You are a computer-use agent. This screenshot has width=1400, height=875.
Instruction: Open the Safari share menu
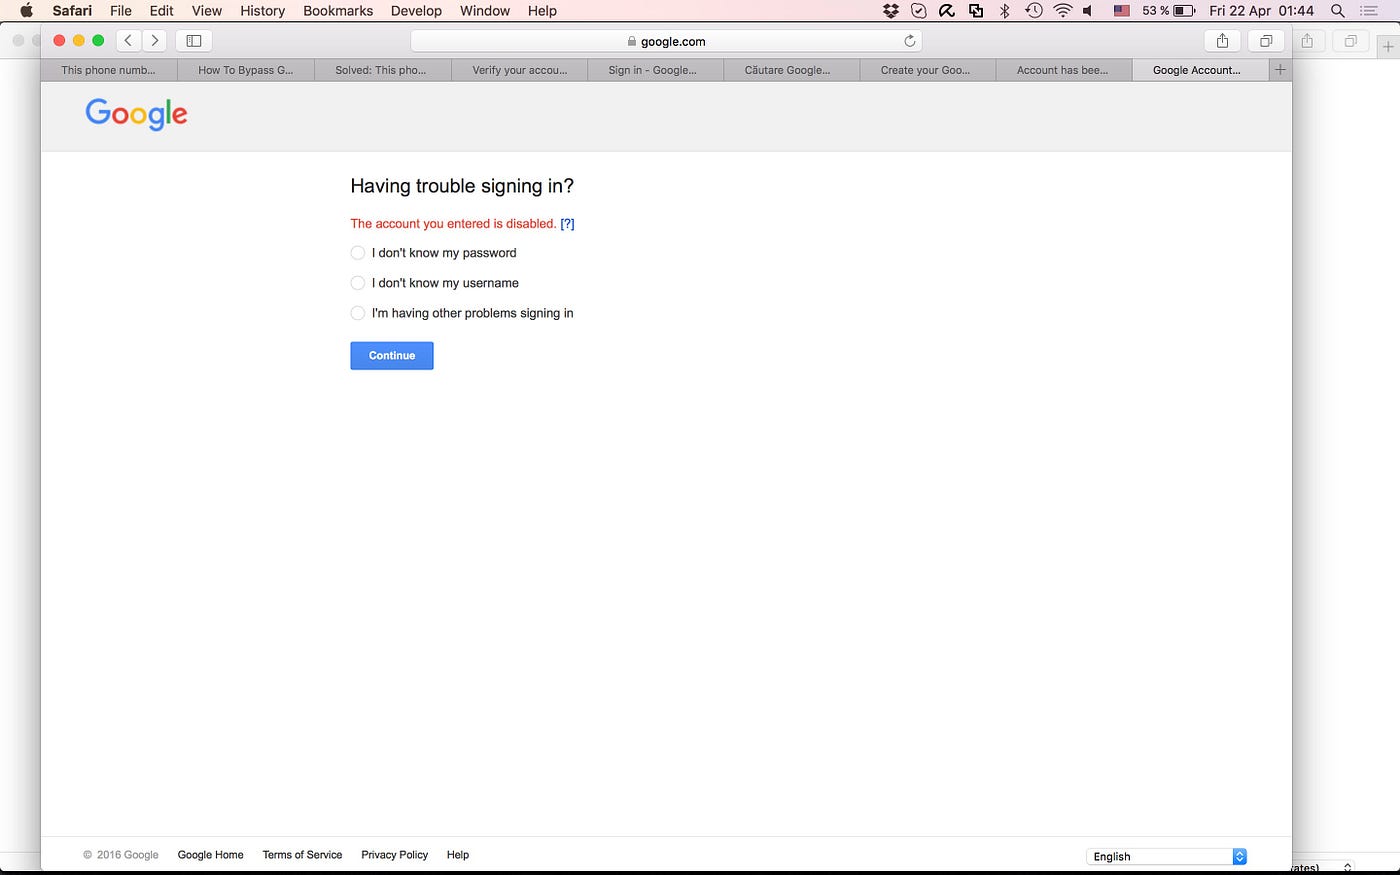(x=1222, y=41)
